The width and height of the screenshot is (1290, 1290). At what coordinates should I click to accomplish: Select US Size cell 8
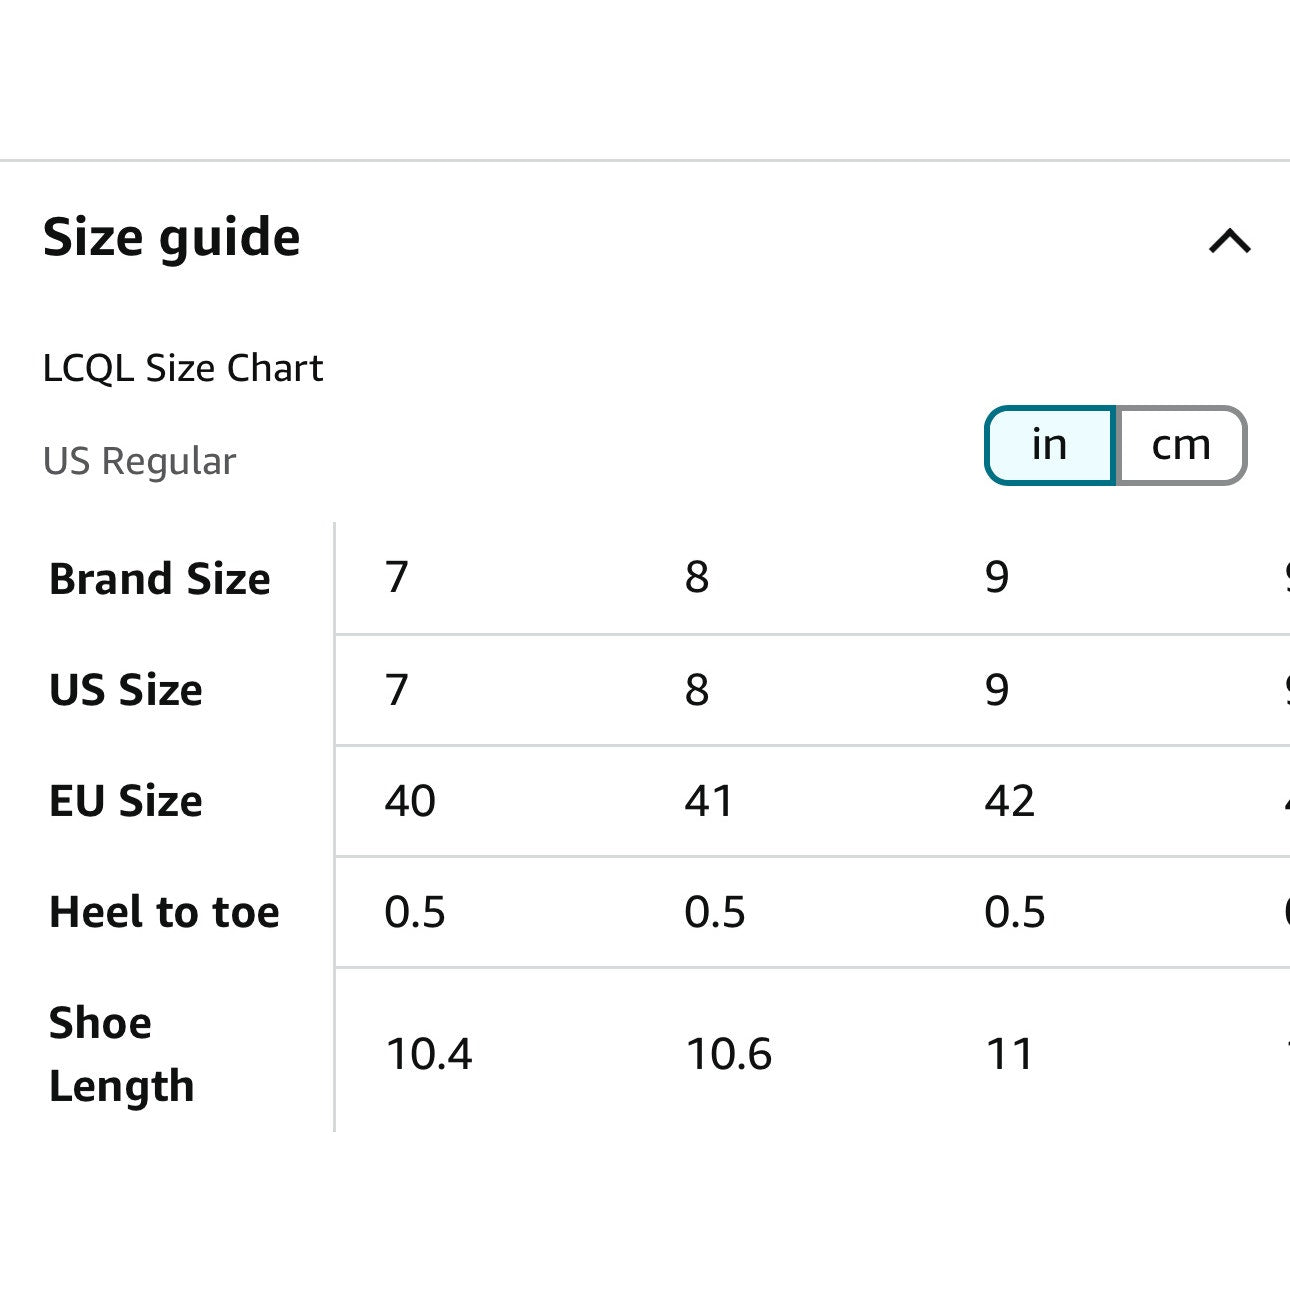click(x=697, y=690)
